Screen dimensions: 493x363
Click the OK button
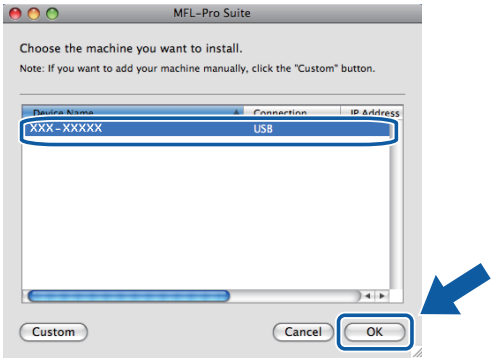click(x=375, y=332)
